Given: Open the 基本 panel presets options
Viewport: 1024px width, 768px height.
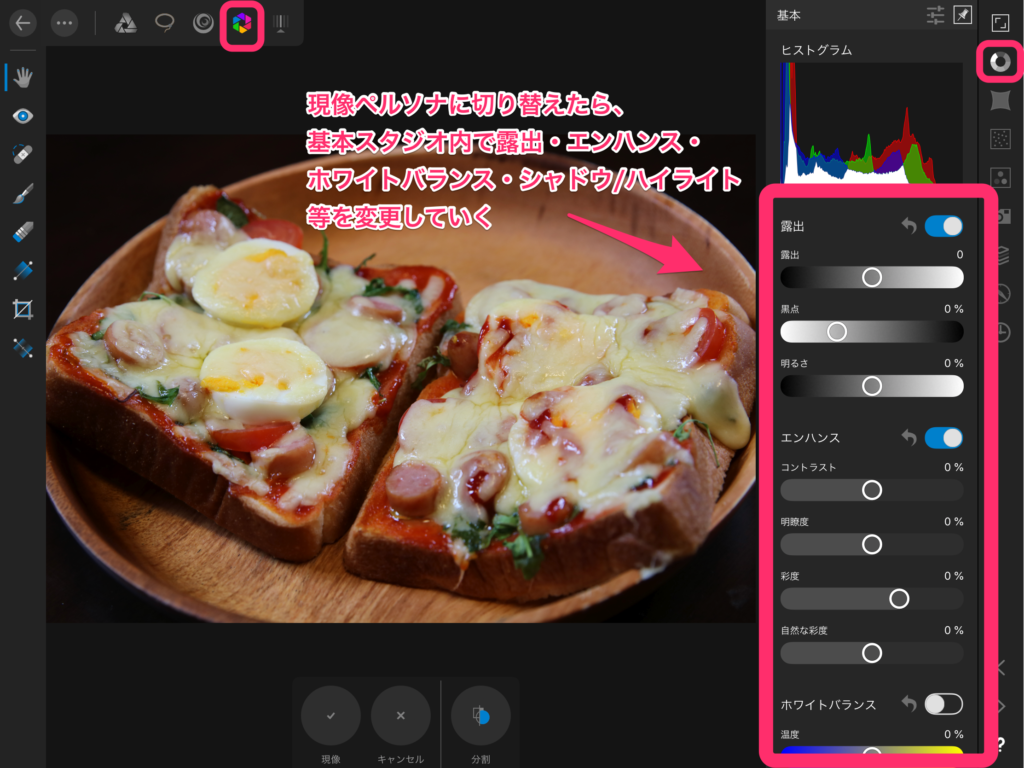Looking at the screenshot, I should point(935,15).
